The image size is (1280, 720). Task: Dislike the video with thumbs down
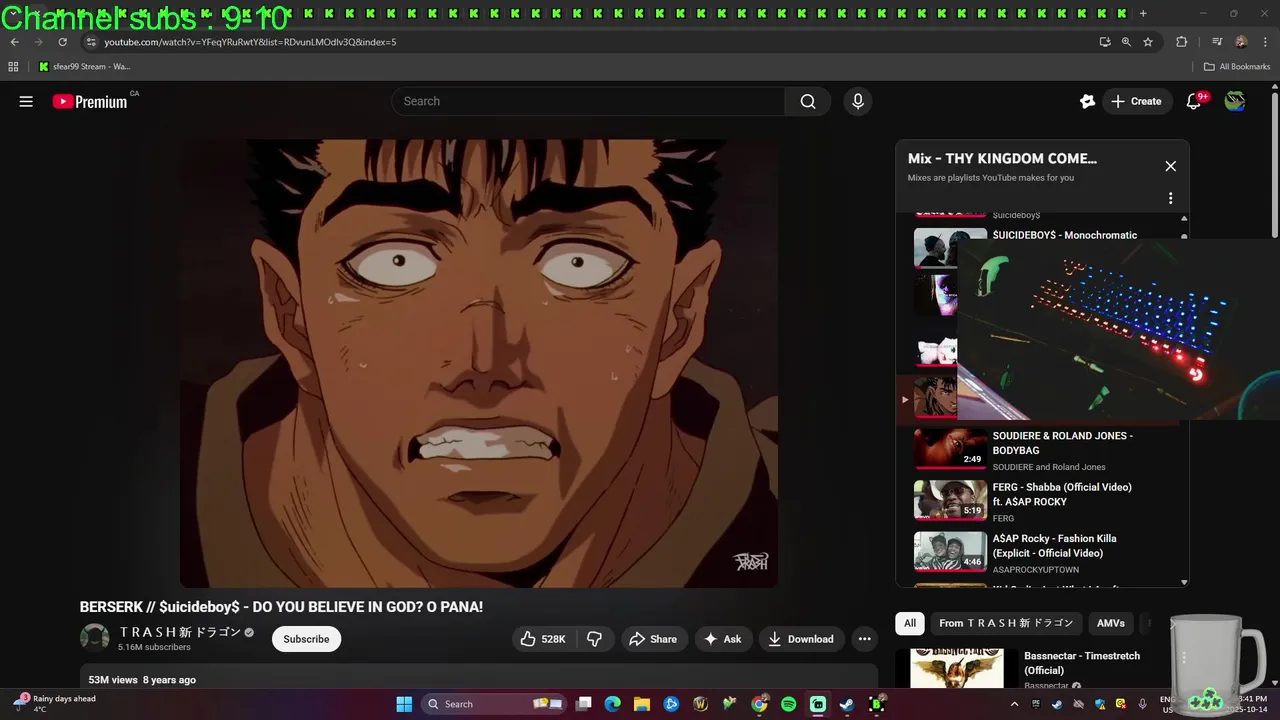tap(594, 639)
